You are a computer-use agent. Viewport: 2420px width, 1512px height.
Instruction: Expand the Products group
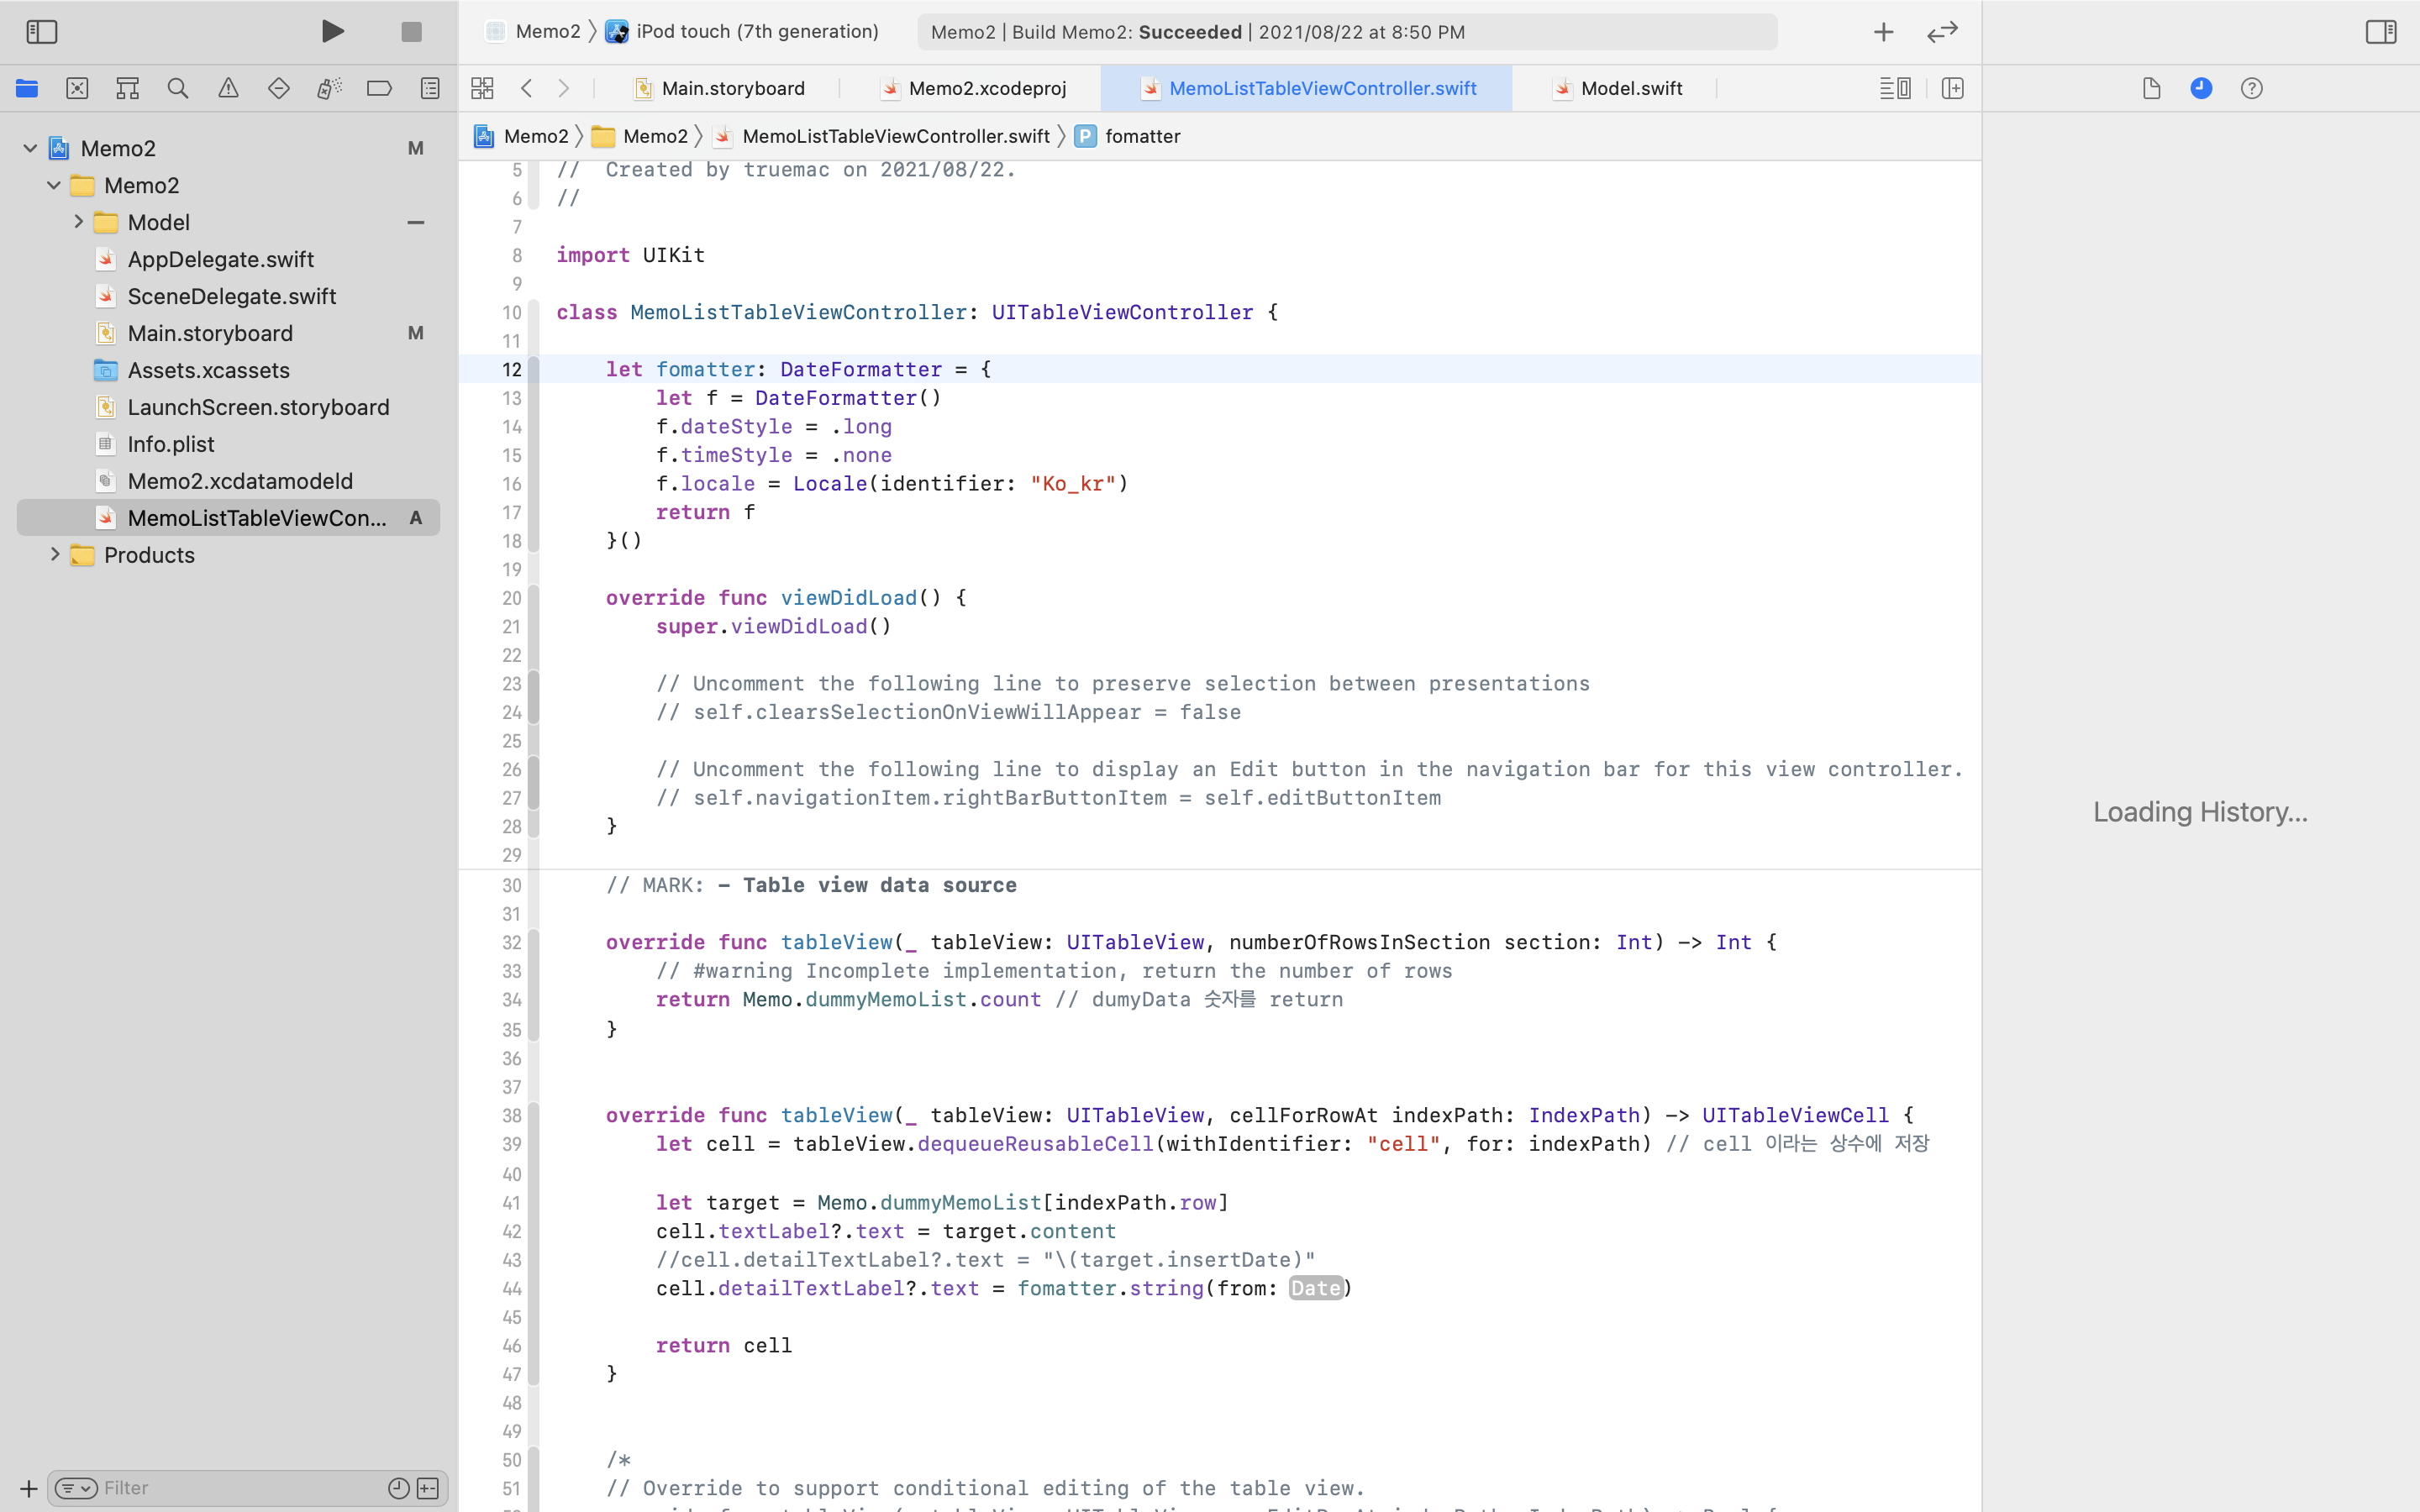tap(55, 554)
